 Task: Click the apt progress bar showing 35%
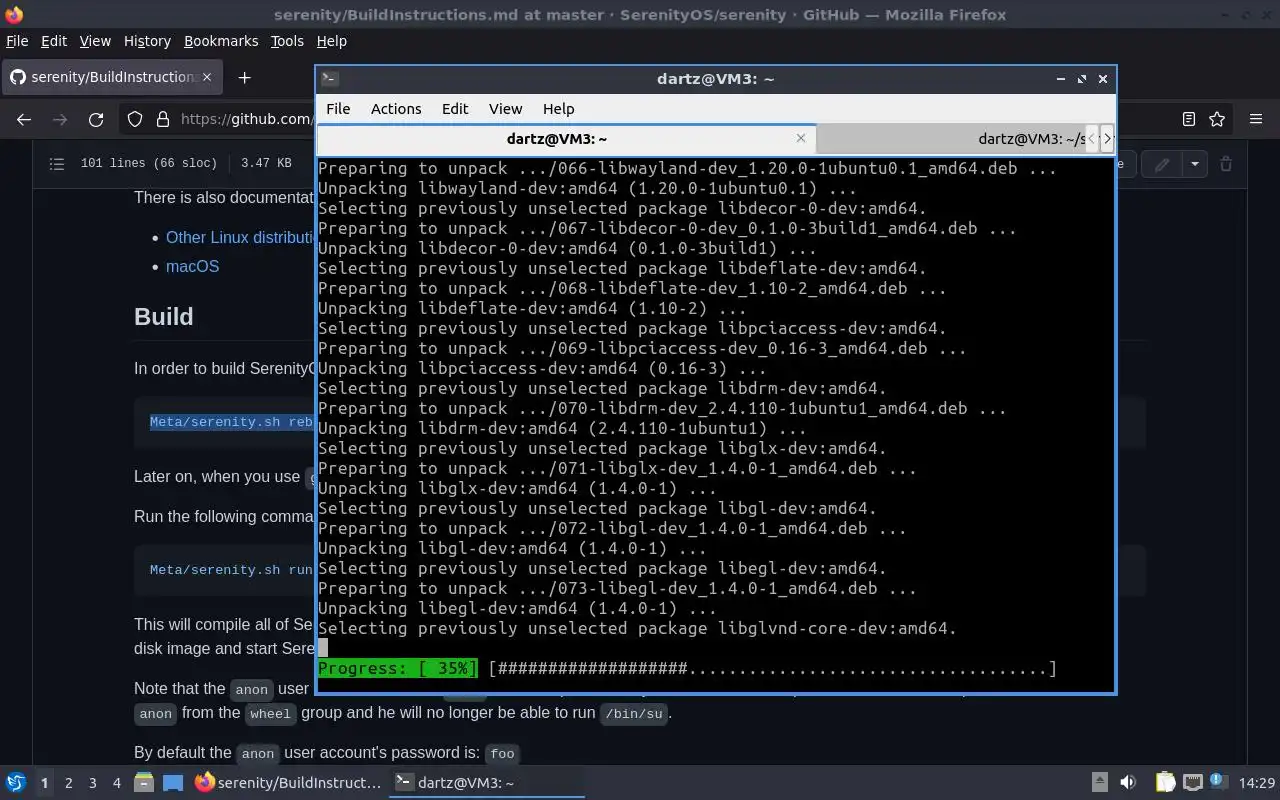(x=687, y=668)
